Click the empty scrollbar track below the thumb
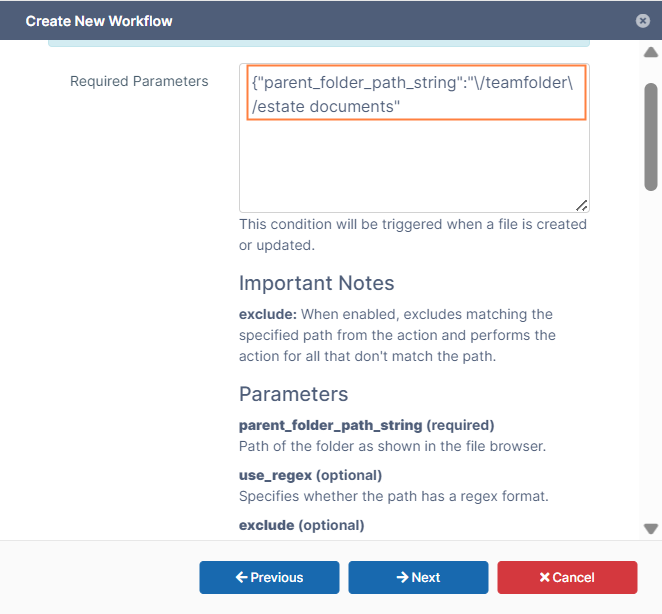662x614 pixels. click(651, 350)
